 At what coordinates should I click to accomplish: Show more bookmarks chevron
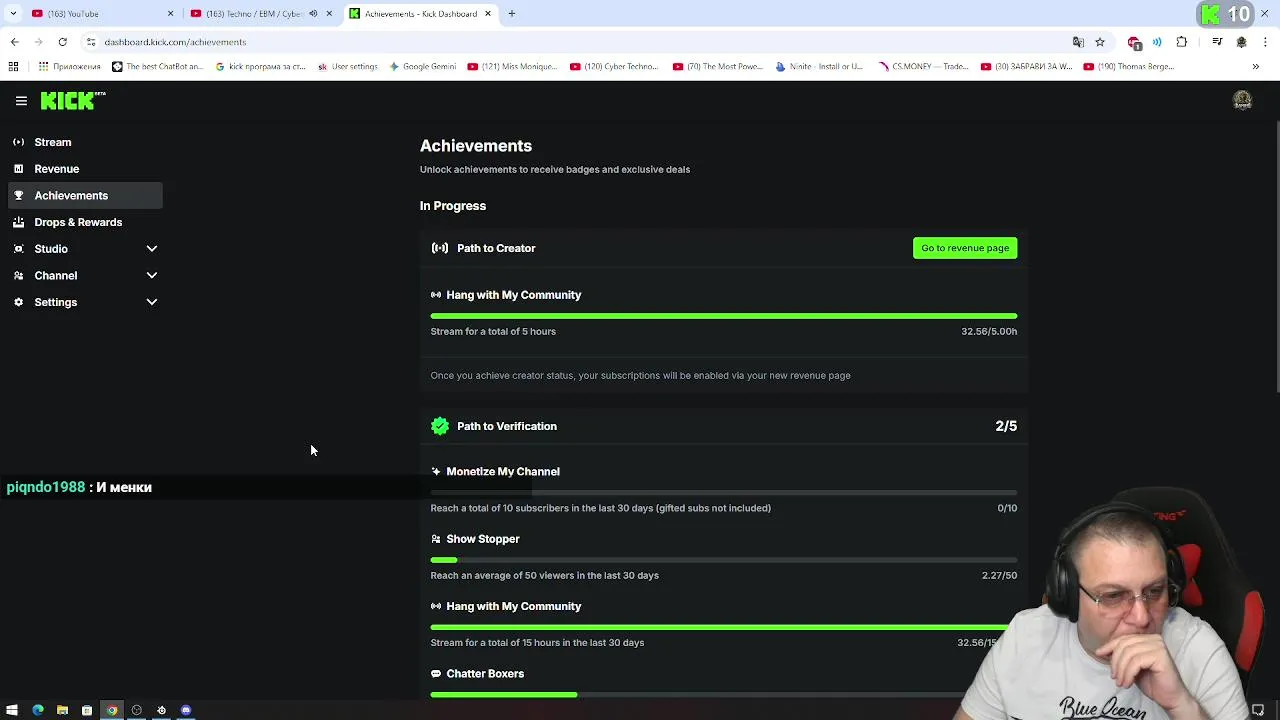[1256, 67]
